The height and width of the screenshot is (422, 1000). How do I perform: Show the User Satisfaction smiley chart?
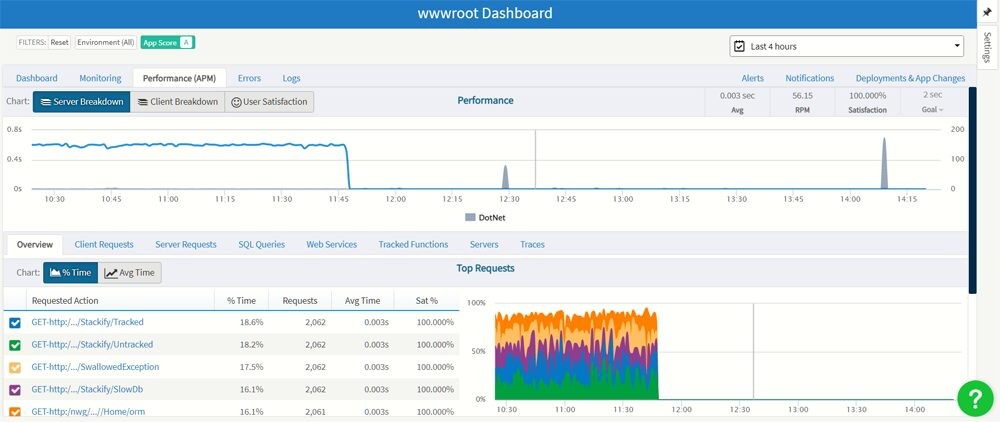(x=269, y=101)
